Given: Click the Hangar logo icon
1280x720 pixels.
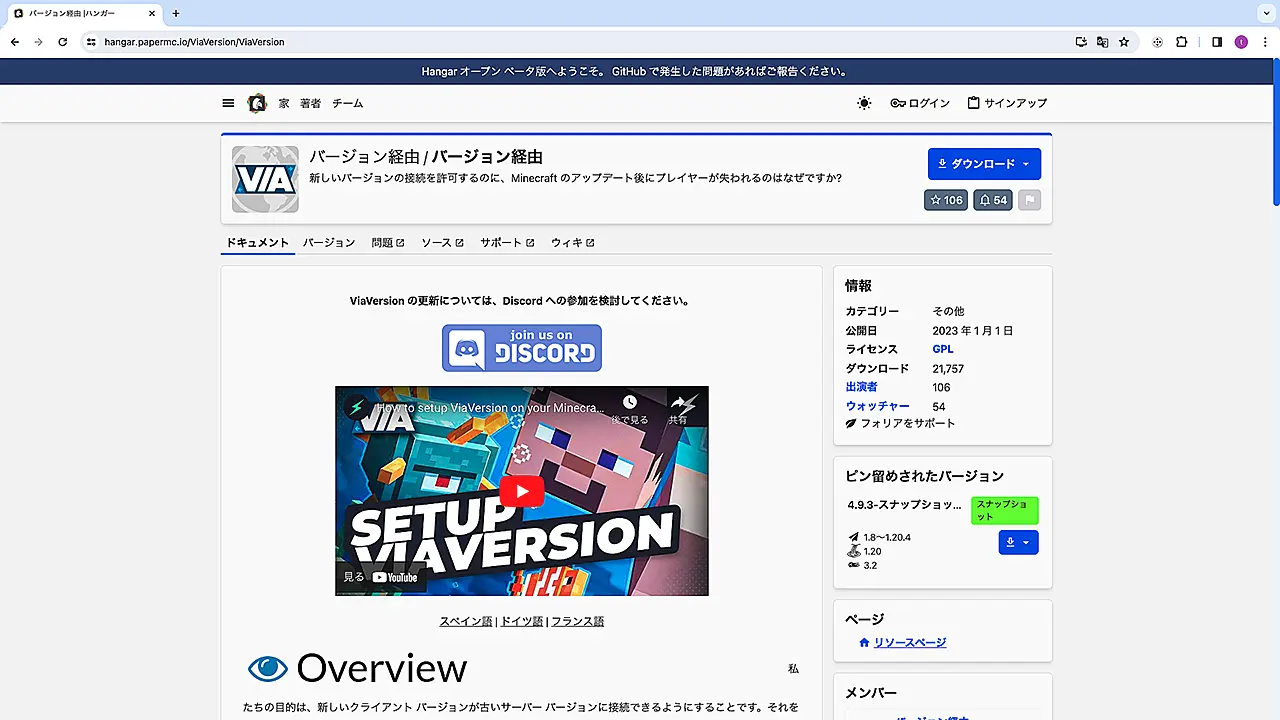Looking at the screenshot, I should pyautogui.click(x=257, y=103).
